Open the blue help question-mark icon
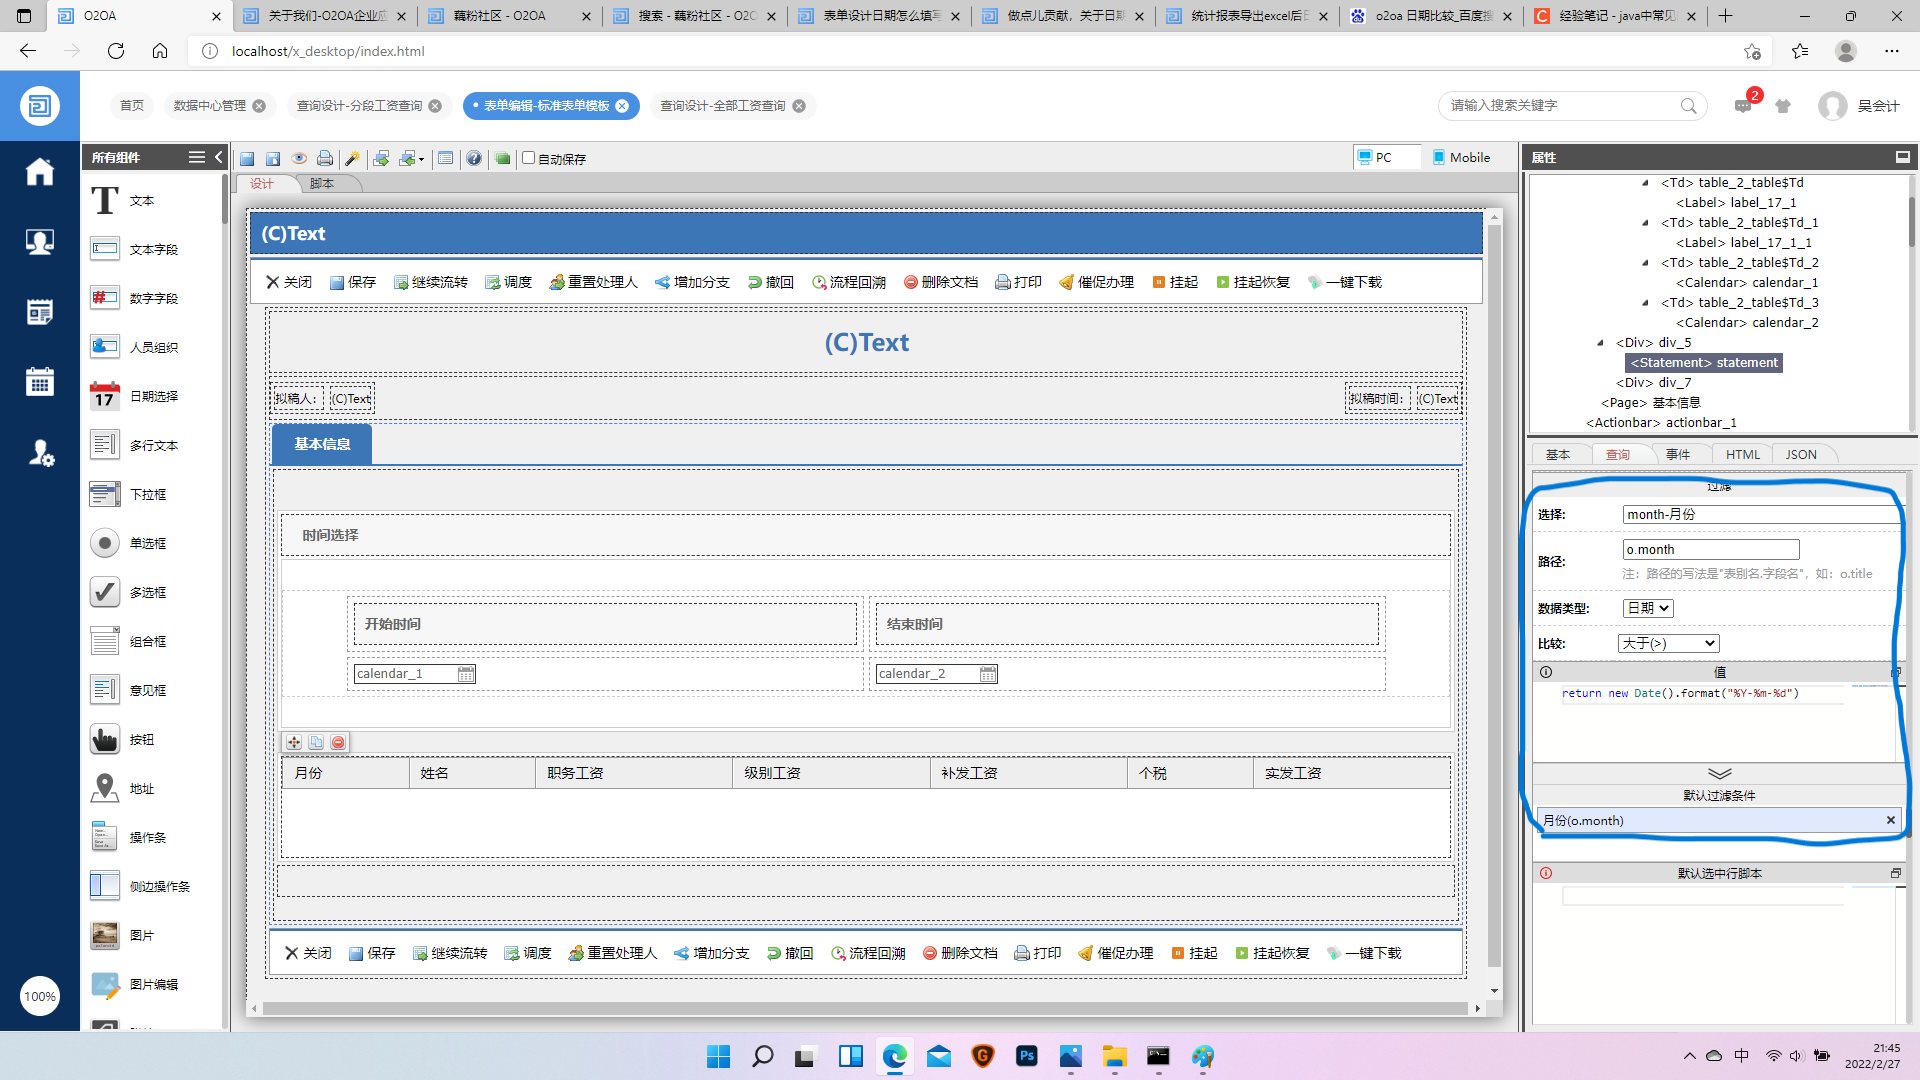Screen dimensions: 1920x1080 click(x=474, y=158)
